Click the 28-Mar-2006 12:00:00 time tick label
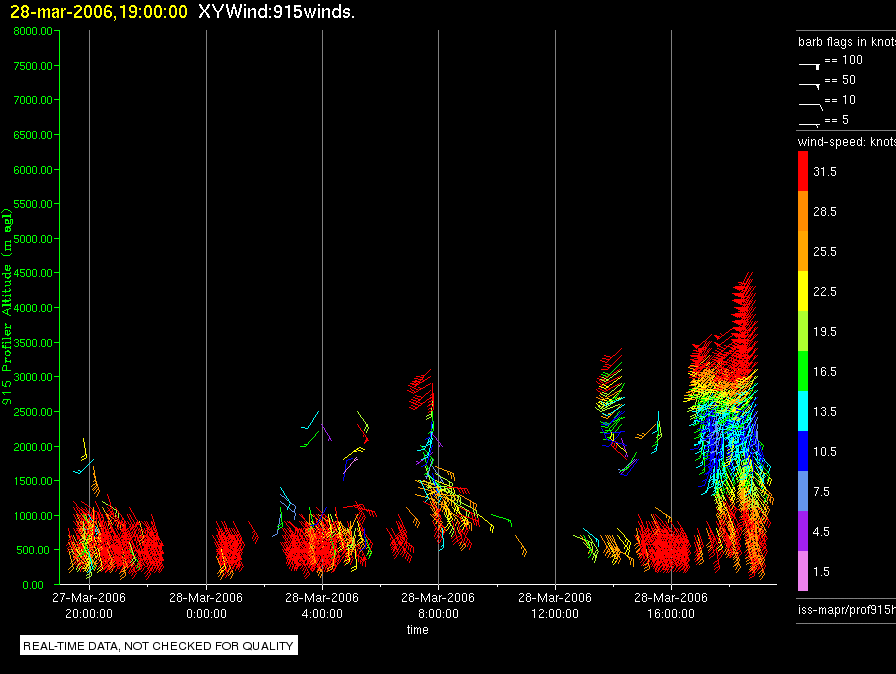Image resolution: width=896 pixels, height=674 pixels. pyautogui.click(x=555, y=605)
